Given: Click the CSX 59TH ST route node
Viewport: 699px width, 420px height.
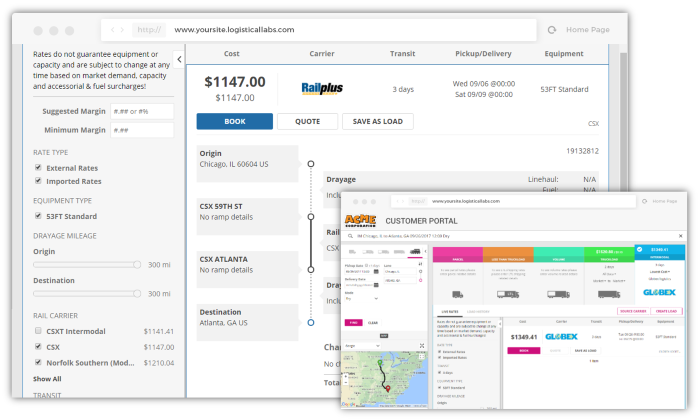Looking at the screenshot, I should (311, 217).
